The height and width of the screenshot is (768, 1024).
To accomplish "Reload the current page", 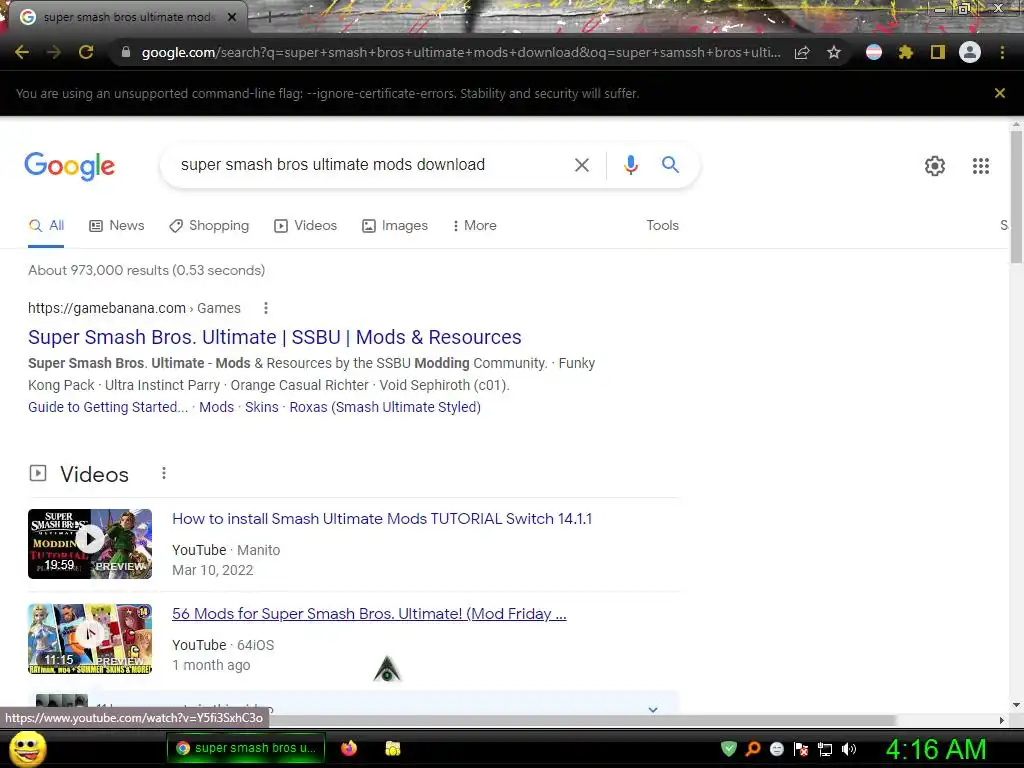I will (x=86, y=52).
